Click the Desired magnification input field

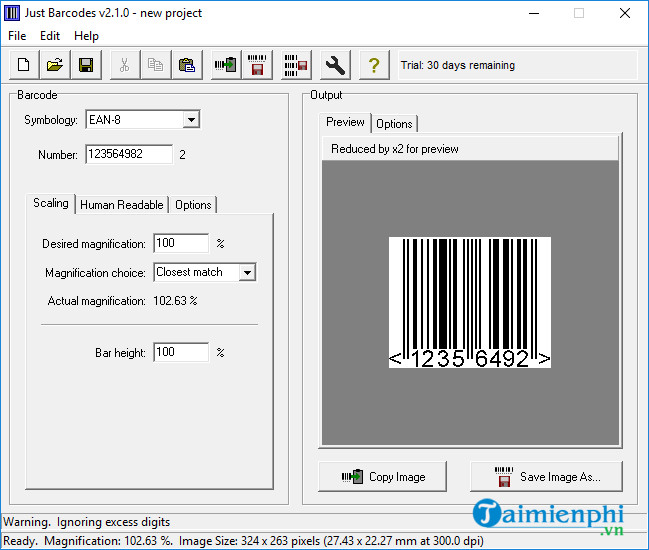point(181,243)
